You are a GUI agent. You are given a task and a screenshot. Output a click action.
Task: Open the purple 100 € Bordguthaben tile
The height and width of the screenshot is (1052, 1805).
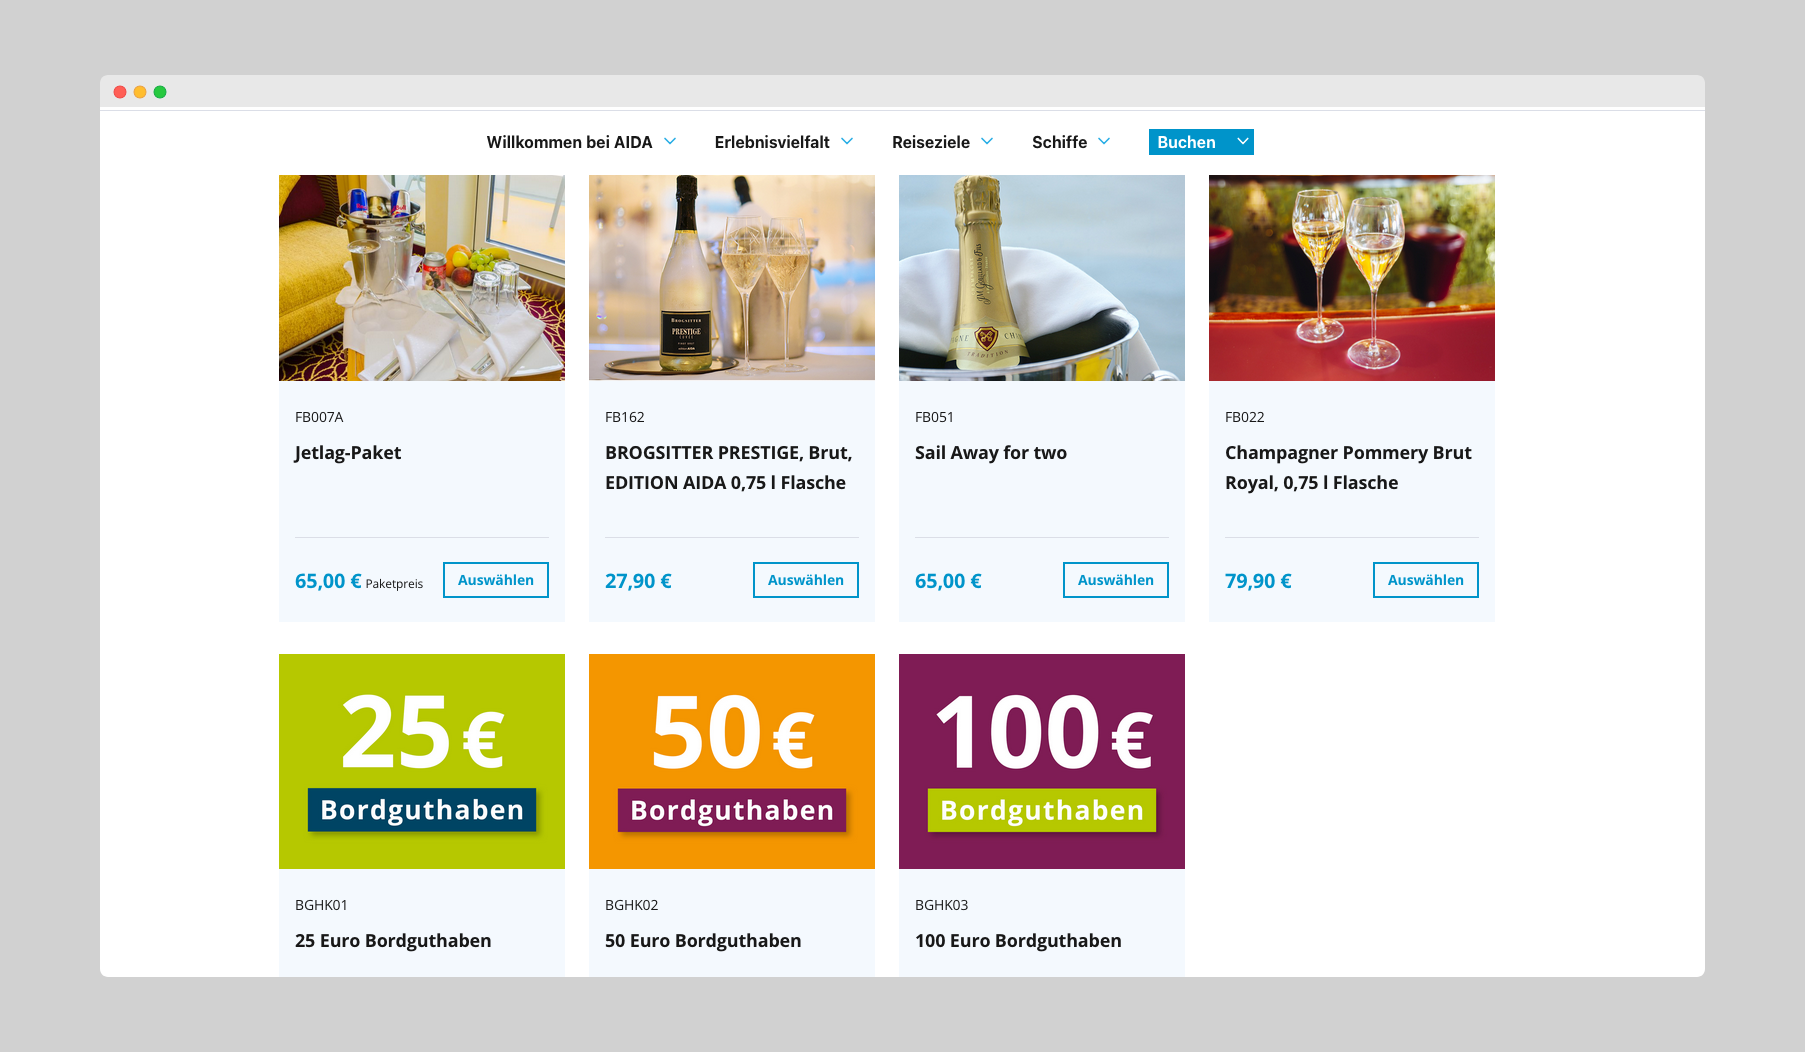click(x=1042, y=761)
